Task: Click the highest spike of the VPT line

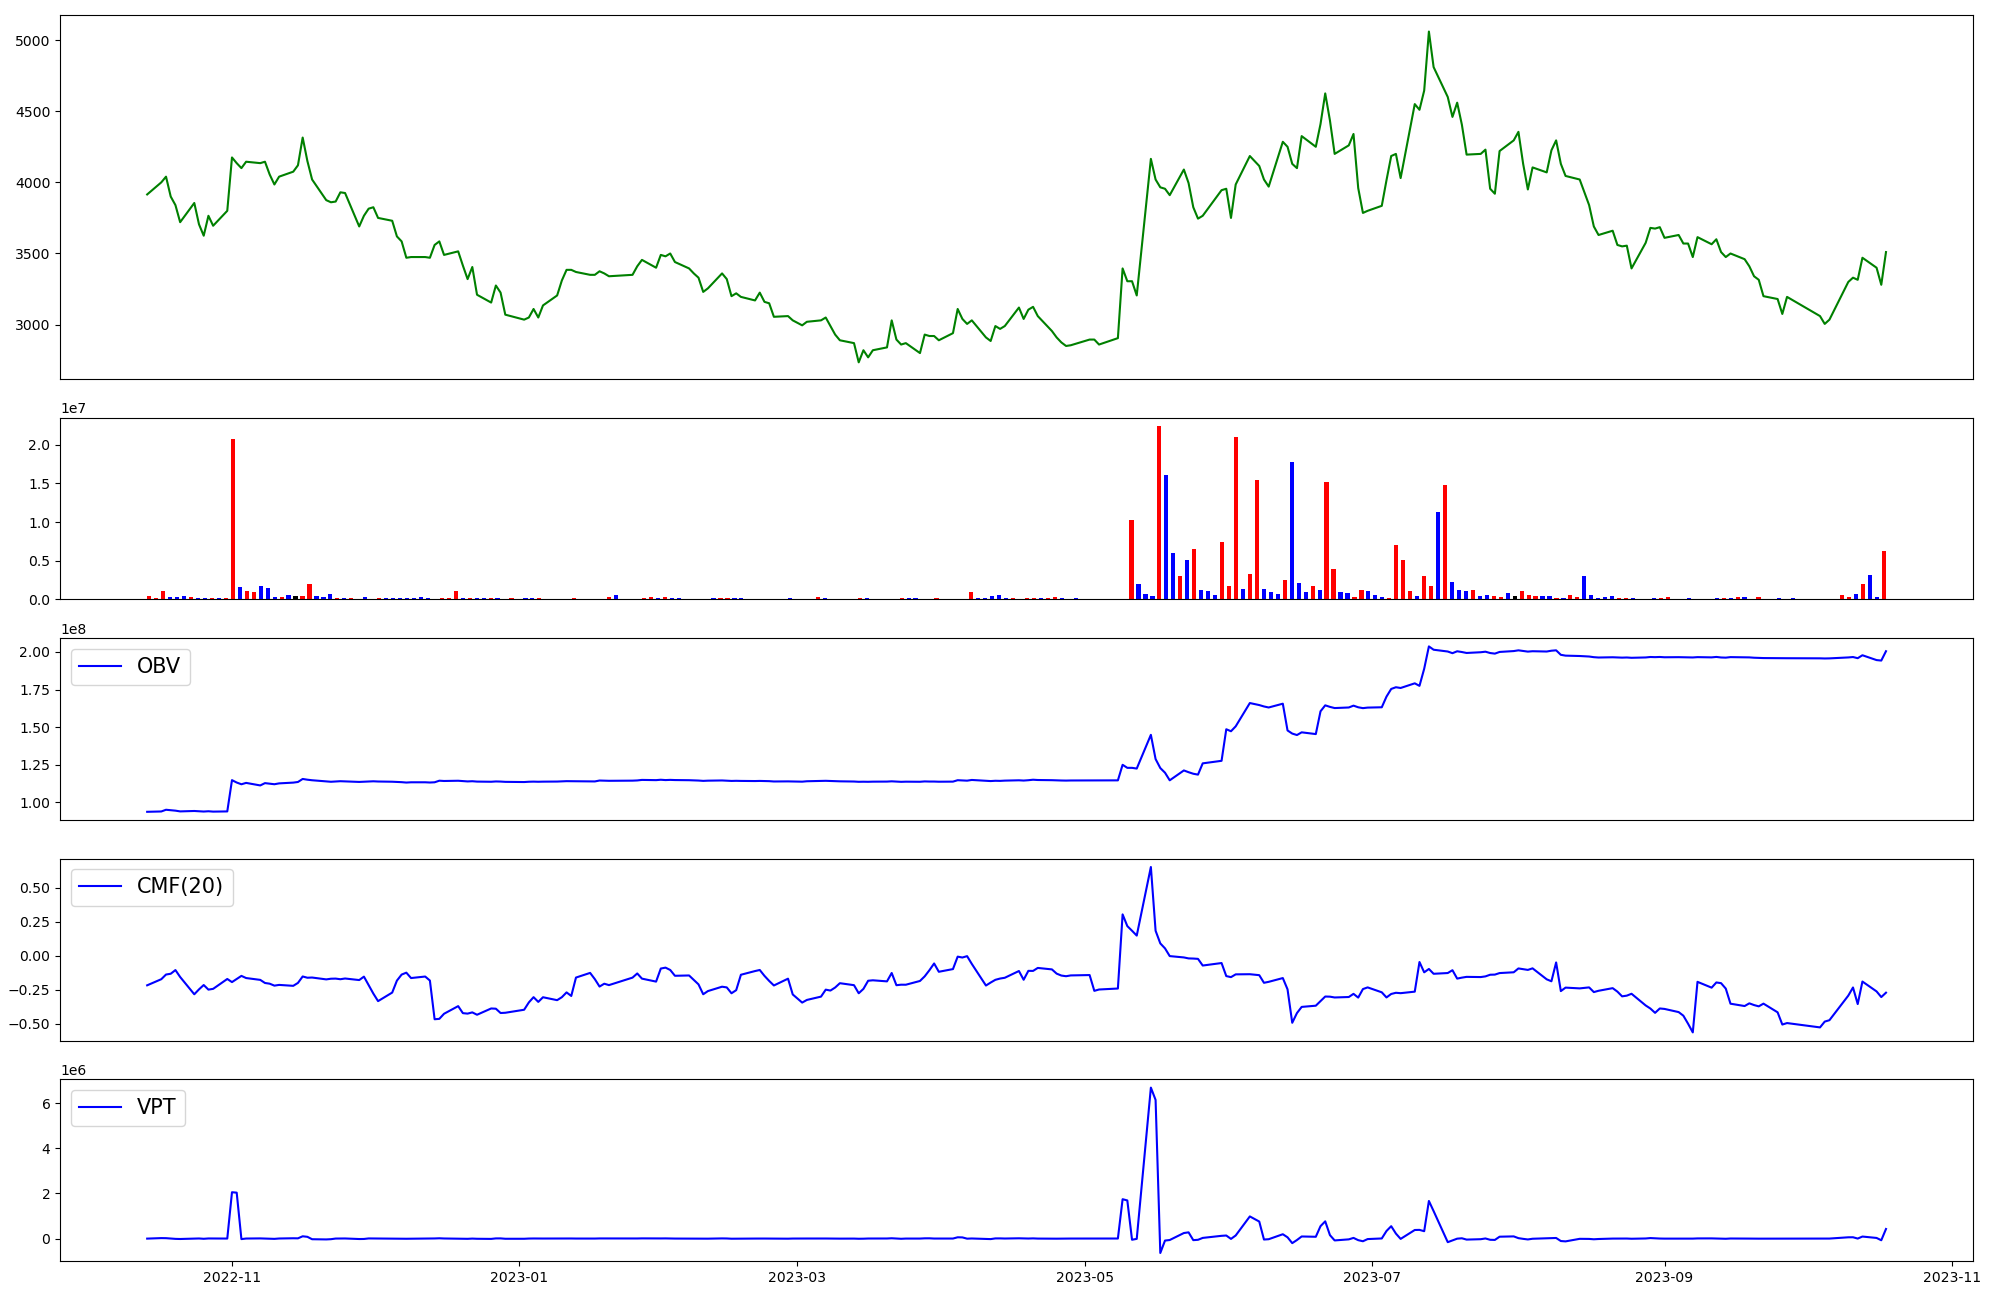Action: [x=1150, y=1088]
